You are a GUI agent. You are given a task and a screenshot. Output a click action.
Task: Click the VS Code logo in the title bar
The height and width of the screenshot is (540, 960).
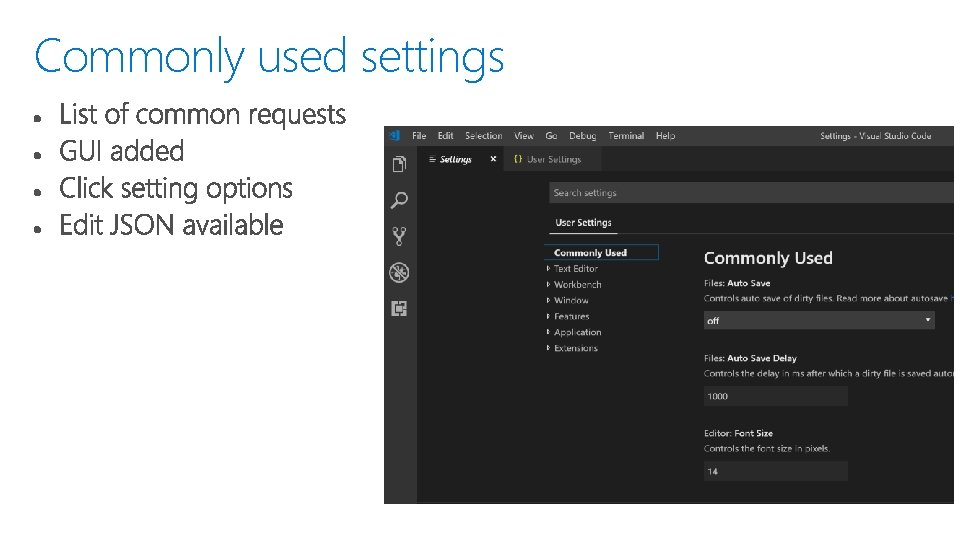click(x=395, y=135)
